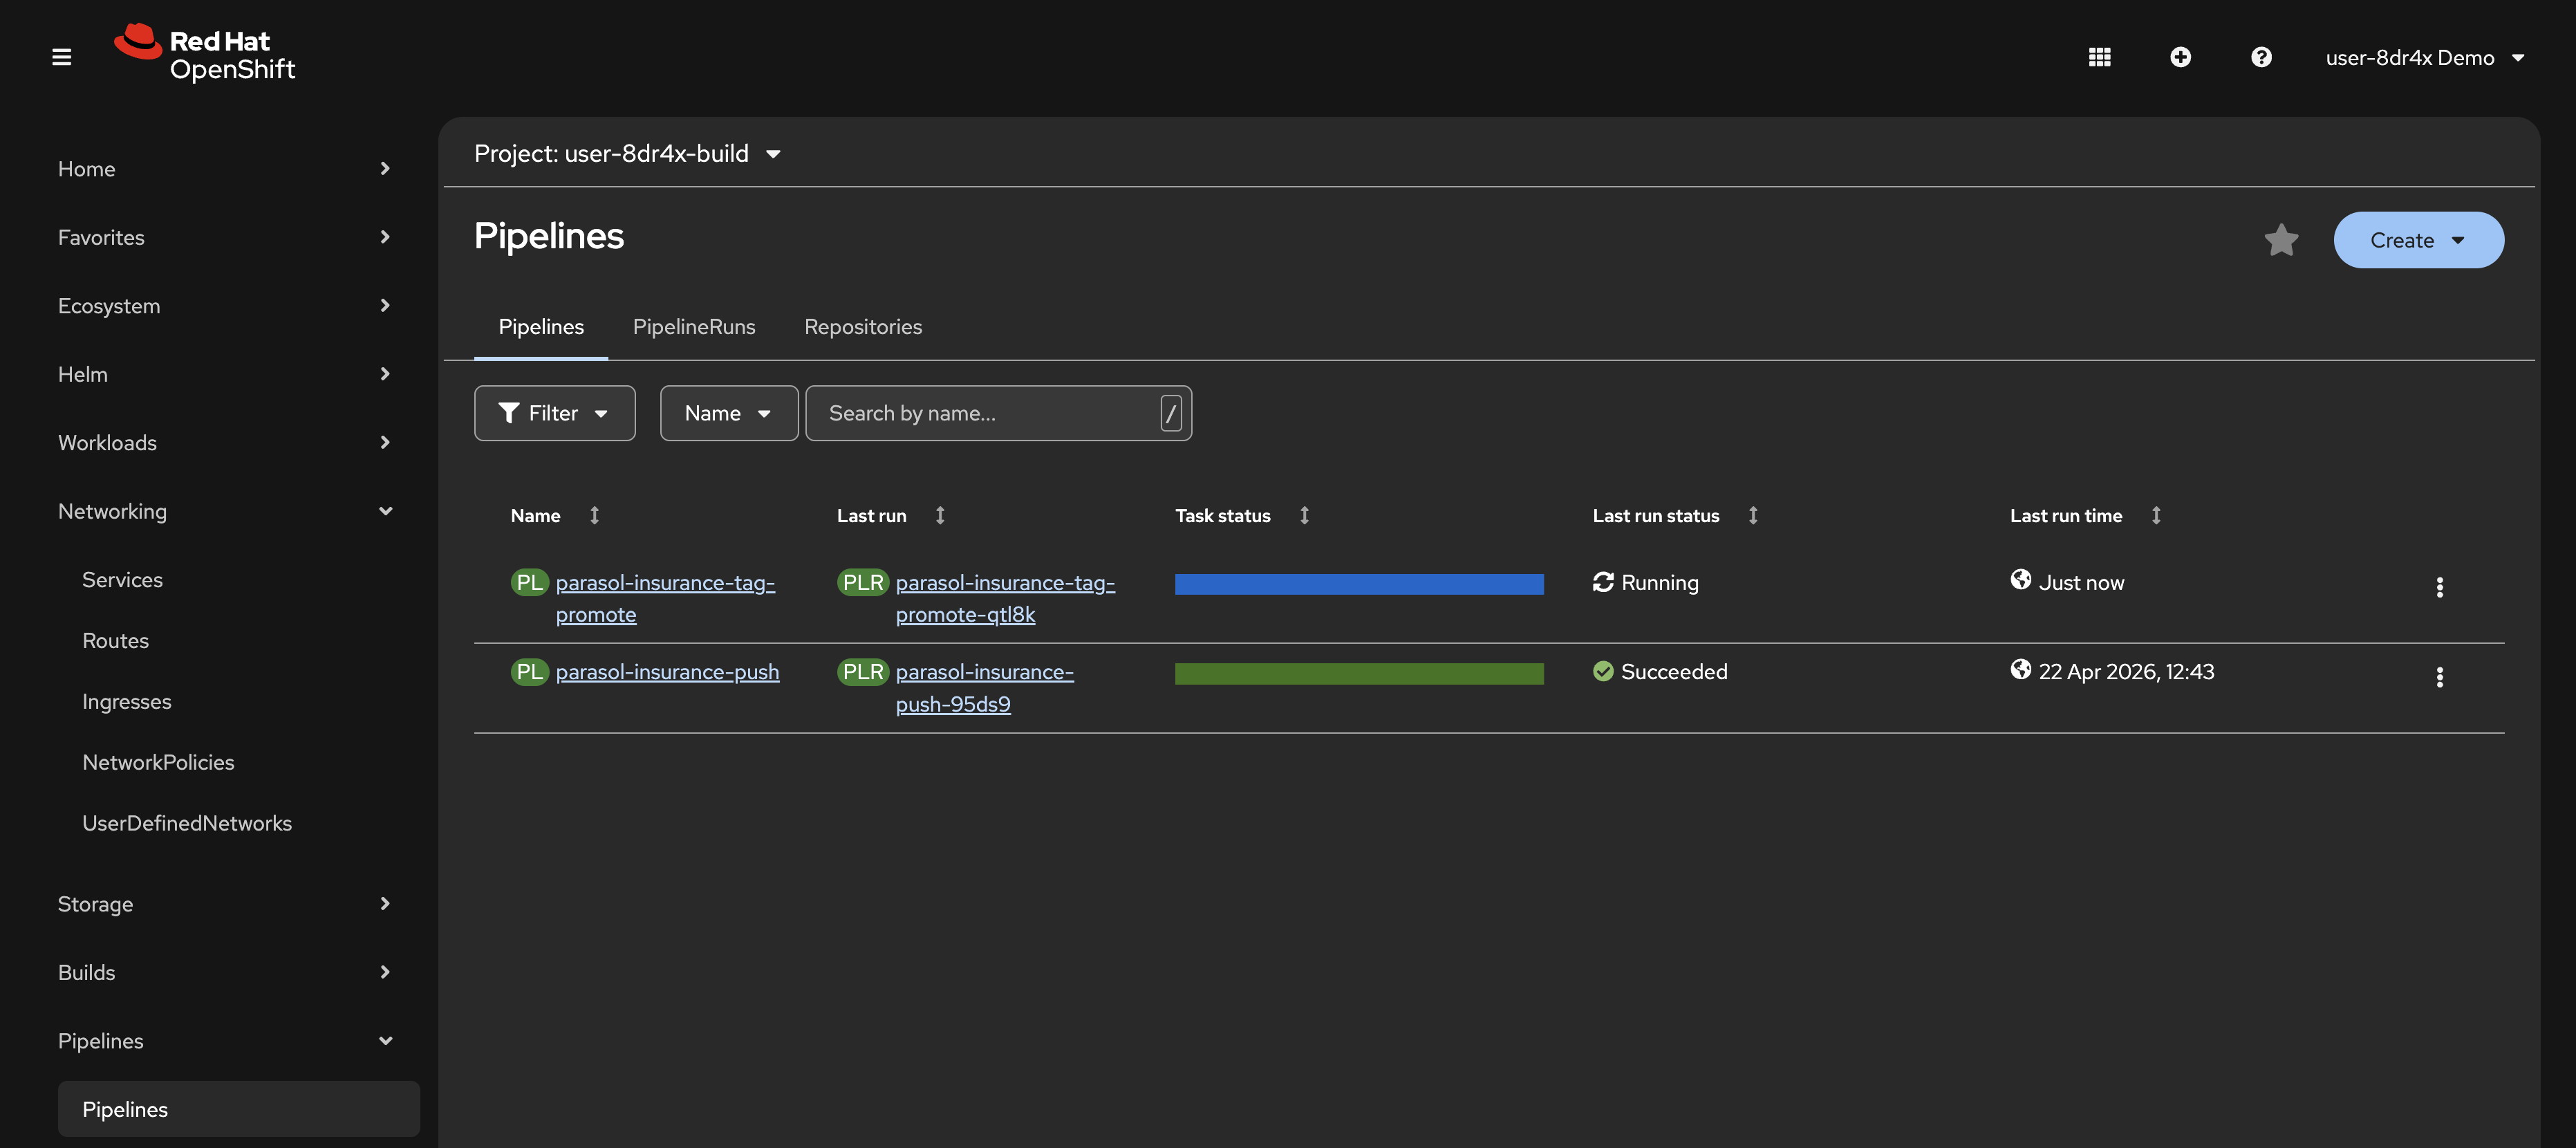Image resolution: width=2576 pixels, height=1148 pixels.
Task: Open the Name search-type dropdown
Action: tap(728, 413)
